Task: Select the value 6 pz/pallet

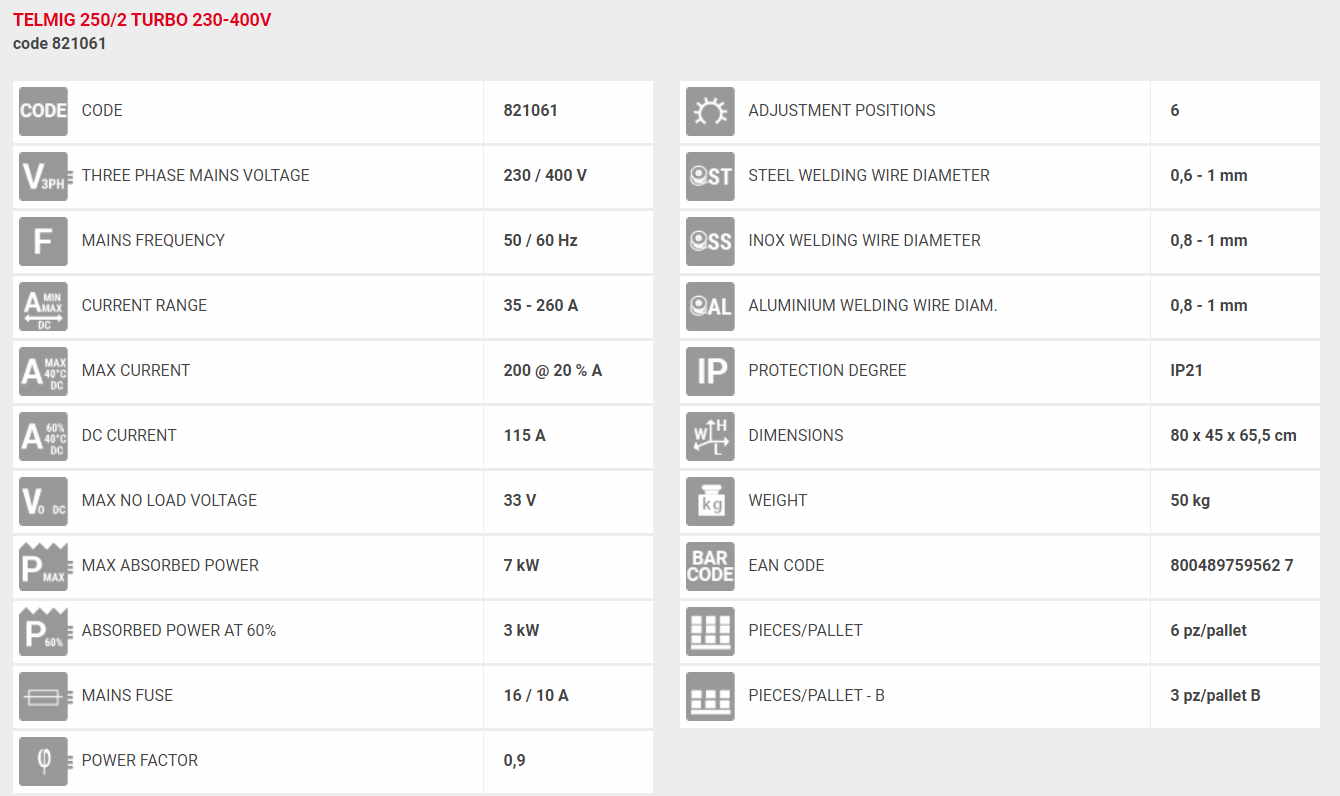Action: [x=1209, y=630]
